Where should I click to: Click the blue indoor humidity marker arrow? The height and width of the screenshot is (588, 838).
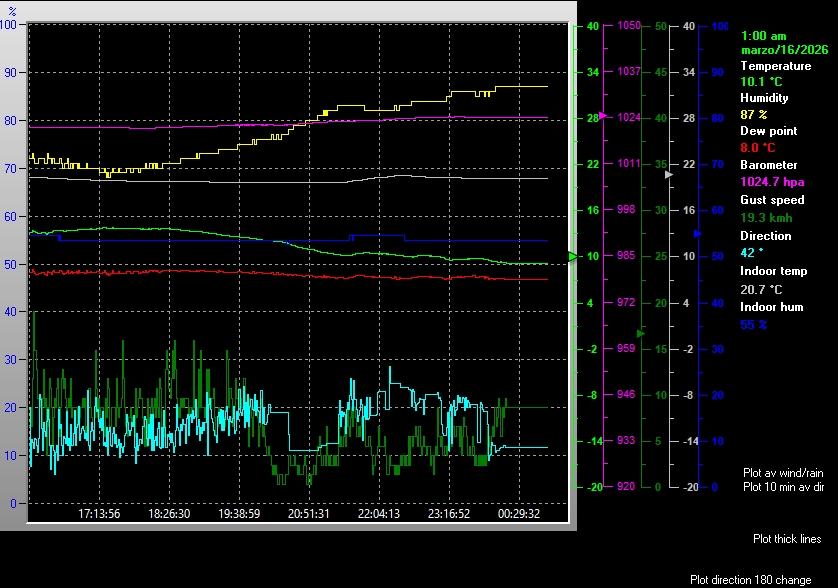point(697,233)
